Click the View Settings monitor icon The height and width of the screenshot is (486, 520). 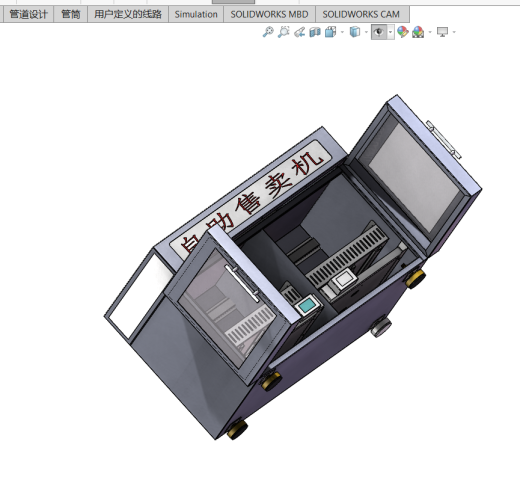coord(442,32)
